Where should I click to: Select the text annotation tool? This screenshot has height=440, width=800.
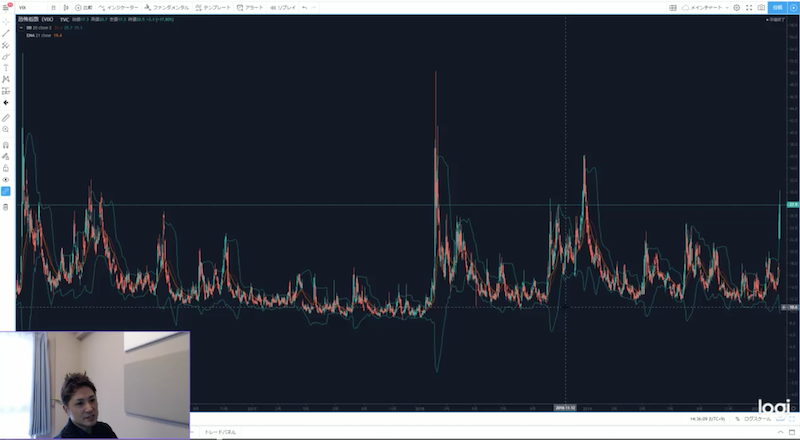(6, 67)
